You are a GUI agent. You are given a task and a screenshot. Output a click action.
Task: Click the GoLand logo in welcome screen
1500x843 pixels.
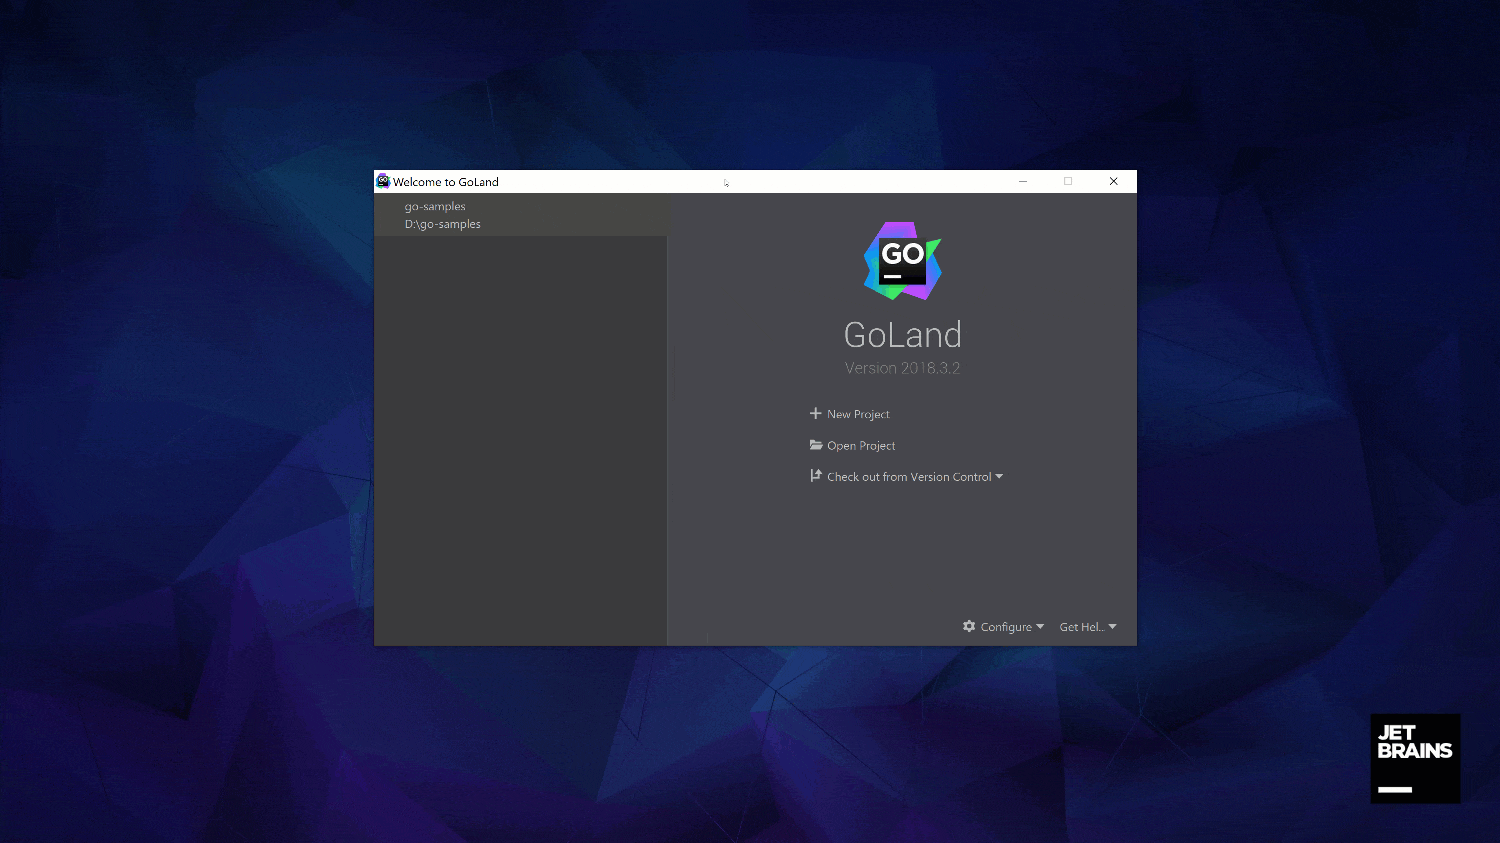pyautogui.click(x=903, y=261)
